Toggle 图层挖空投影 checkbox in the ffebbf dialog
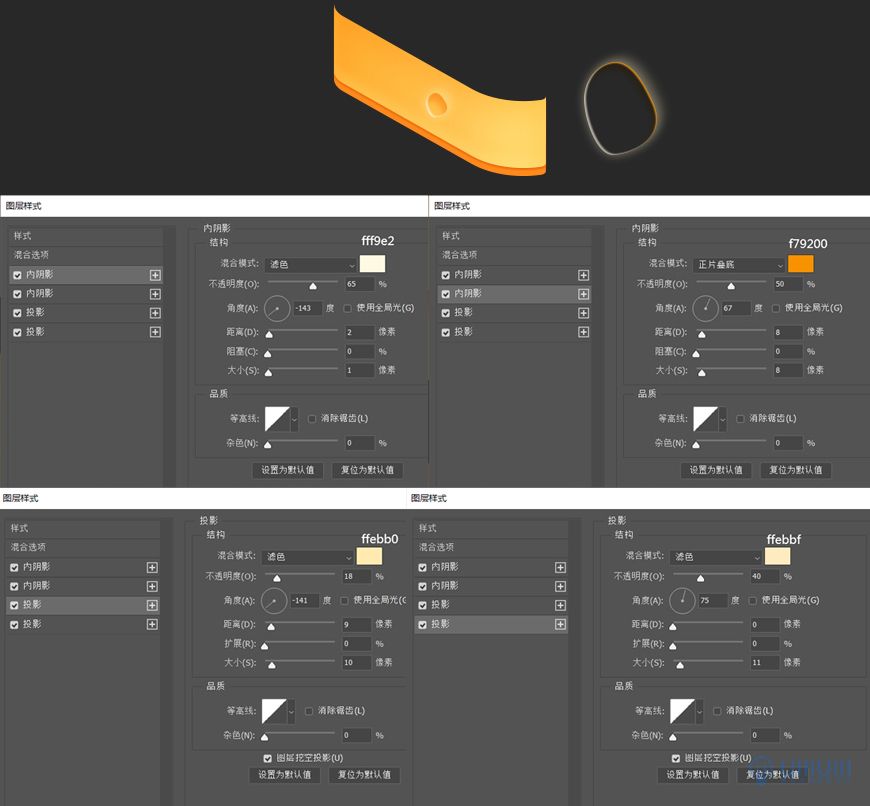 click(677, 758)
